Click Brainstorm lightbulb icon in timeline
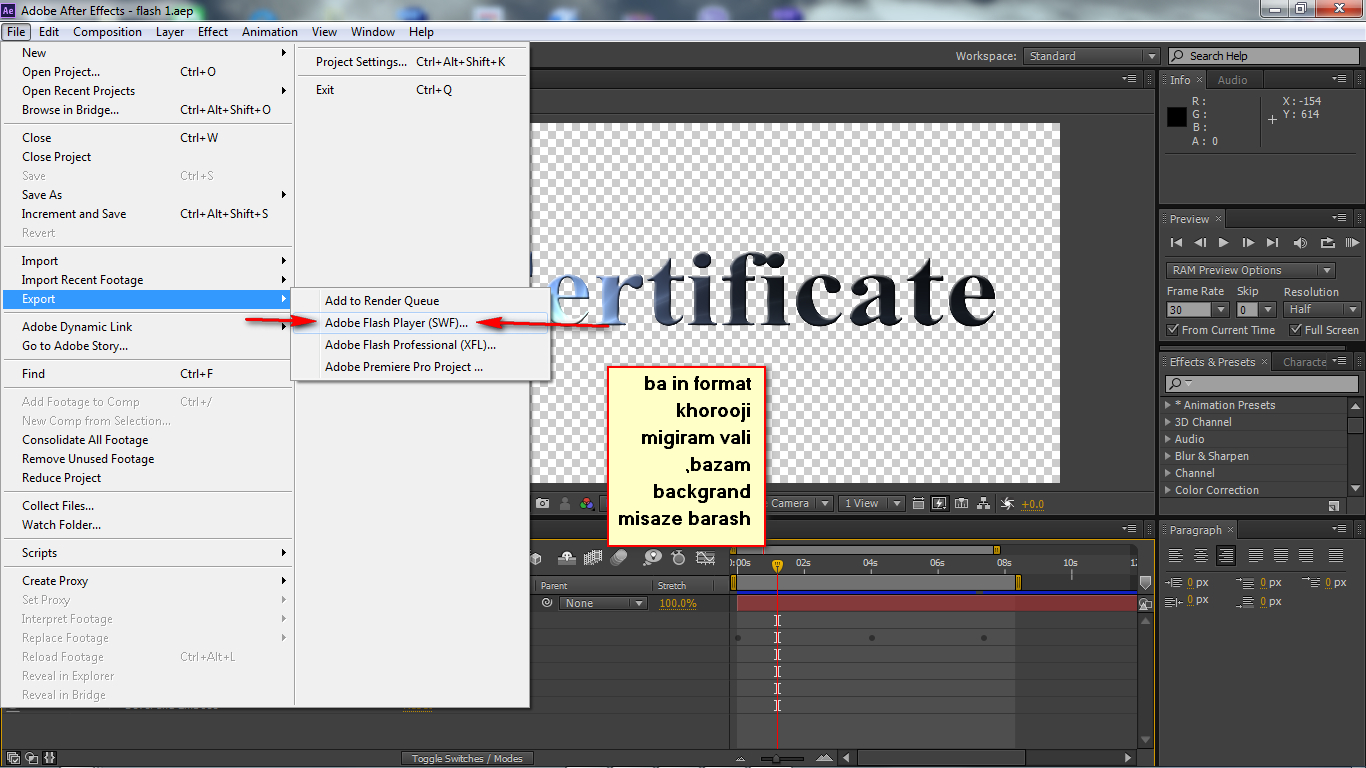The height and width of the screenshot is (768, 1366). pyautogui.click(x=652, y=558)
